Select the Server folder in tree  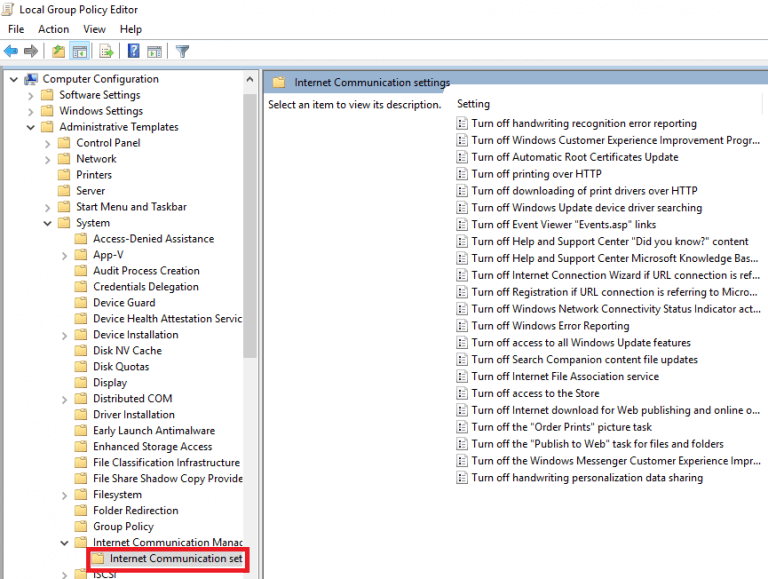pos(90,191)
